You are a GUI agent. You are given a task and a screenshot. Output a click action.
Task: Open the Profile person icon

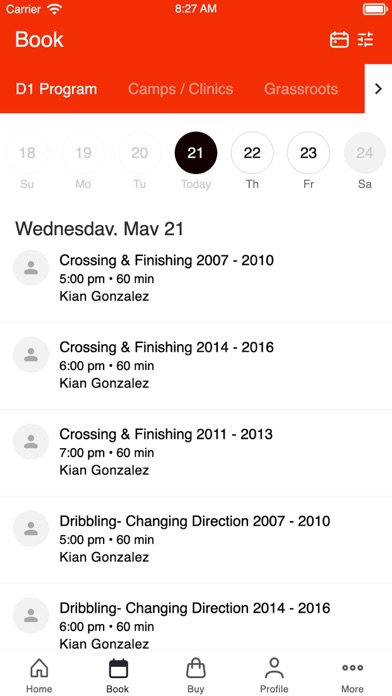pos(274,668)
